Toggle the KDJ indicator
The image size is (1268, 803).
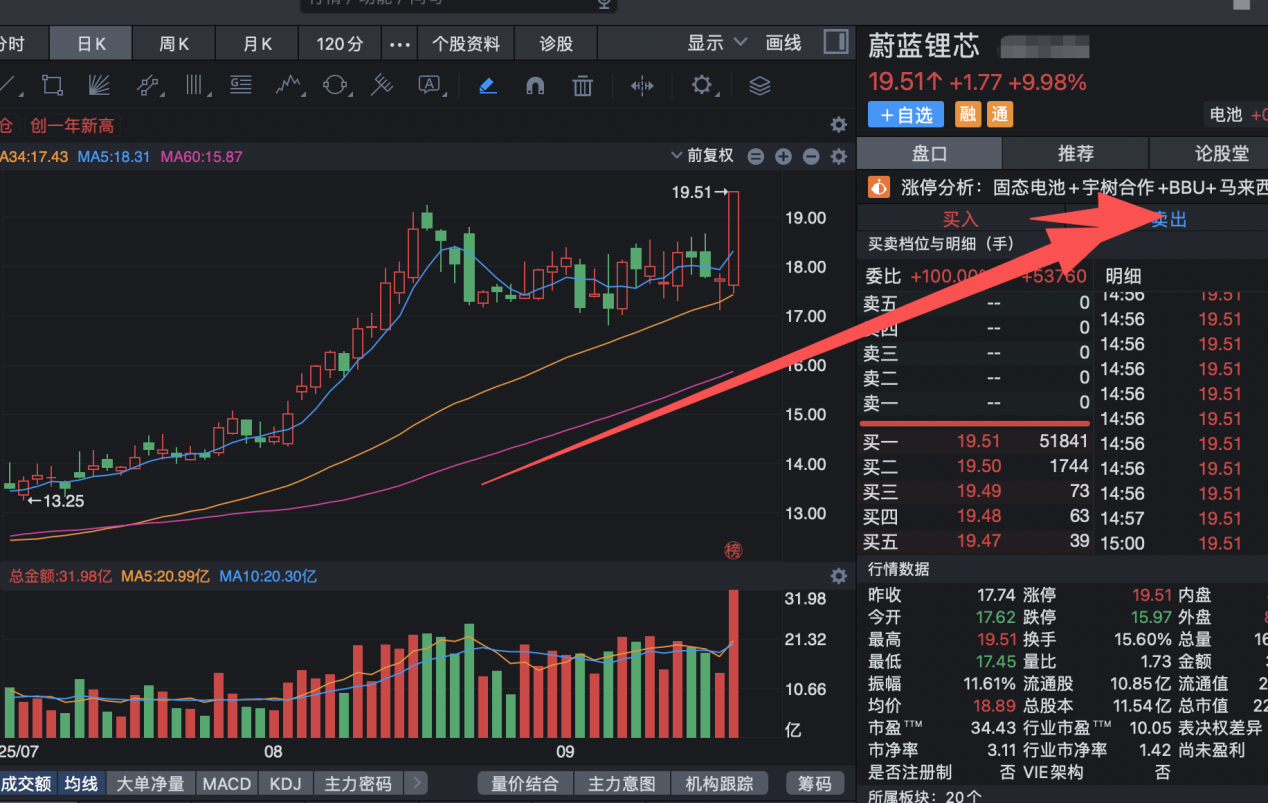pos(286,783)
